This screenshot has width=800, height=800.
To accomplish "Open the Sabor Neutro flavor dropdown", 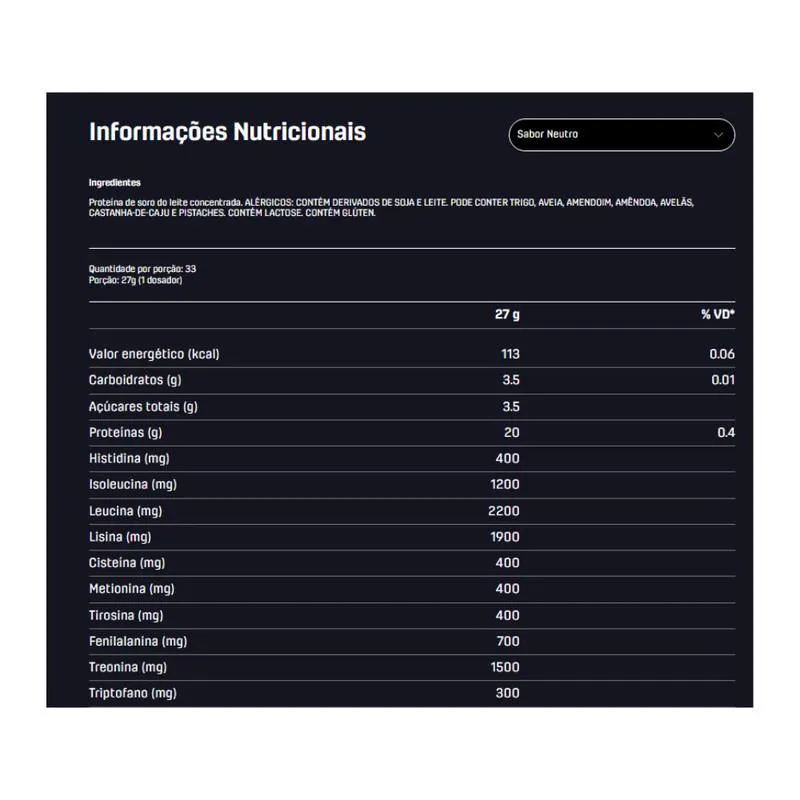I will (x=620, y=135).
